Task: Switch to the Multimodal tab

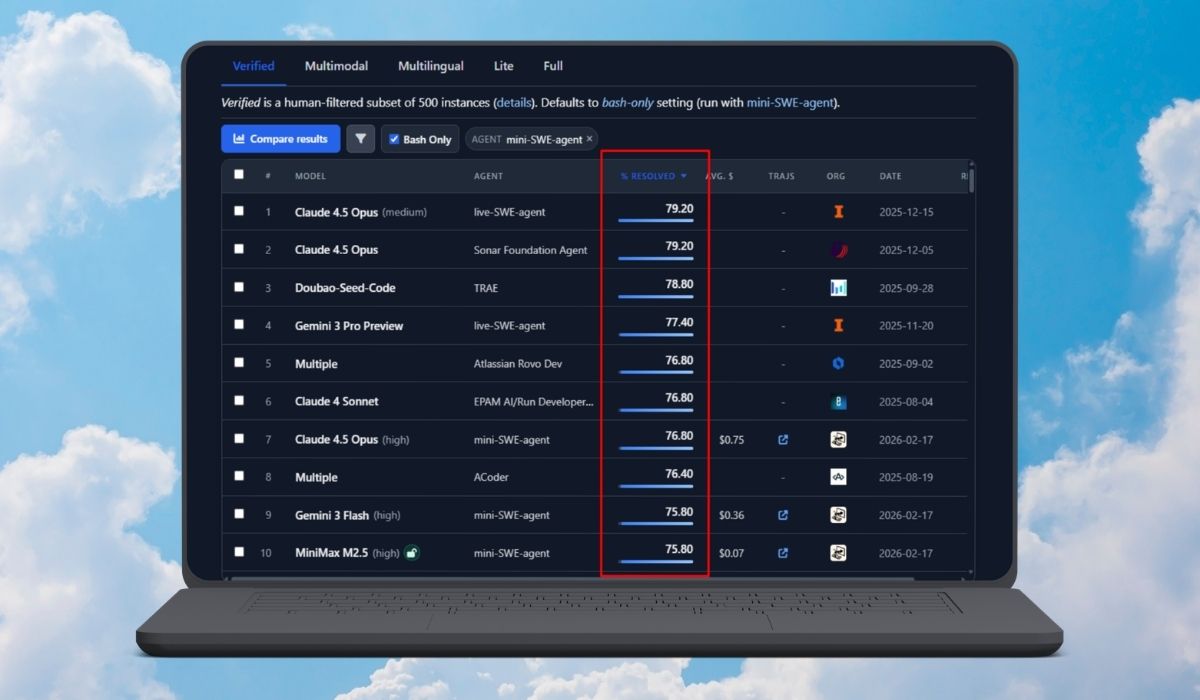Action: (x=336, y=66)
